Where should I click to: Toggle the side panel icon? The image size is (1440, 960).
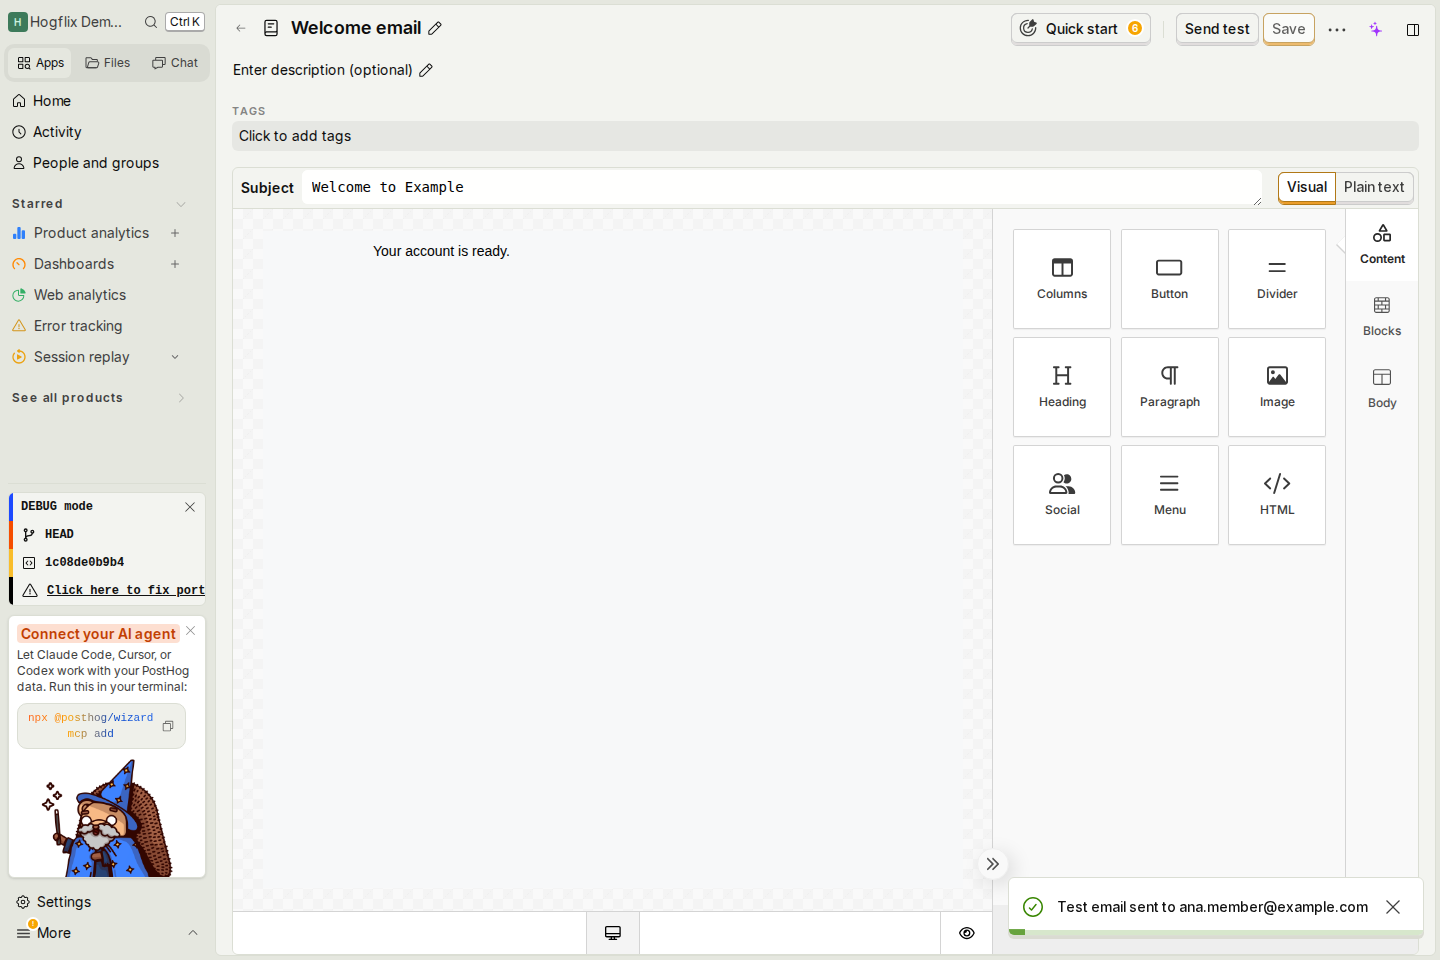[x=1413, y=29]
